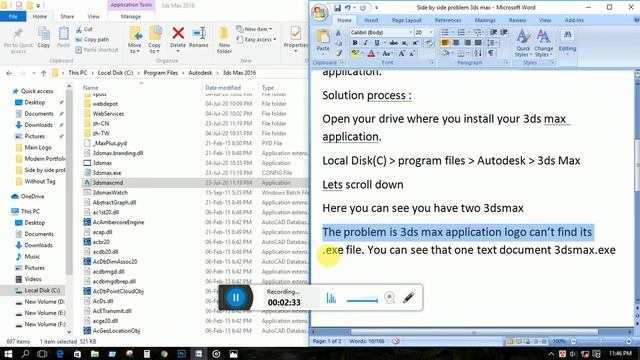Toggle Show/Hide paragraph marks

click(x=491, y=53)
